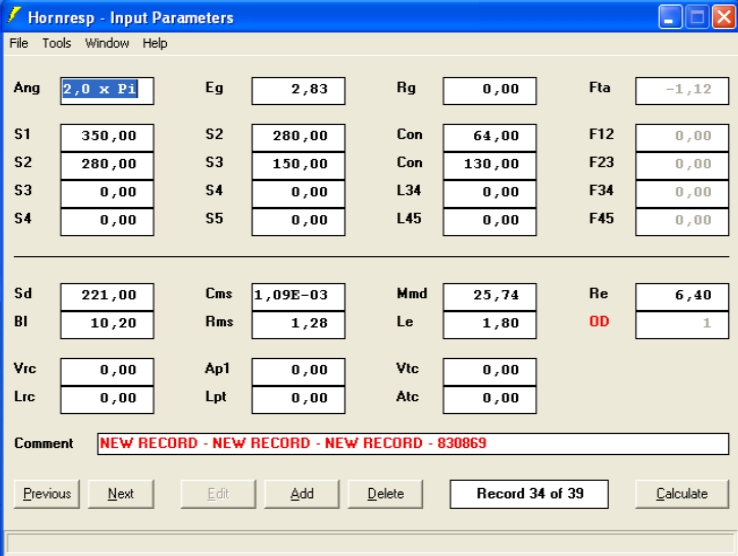Open the Help menu
Image resolution: width=738 pixels, height=556 pixels.
click(155, 43)
